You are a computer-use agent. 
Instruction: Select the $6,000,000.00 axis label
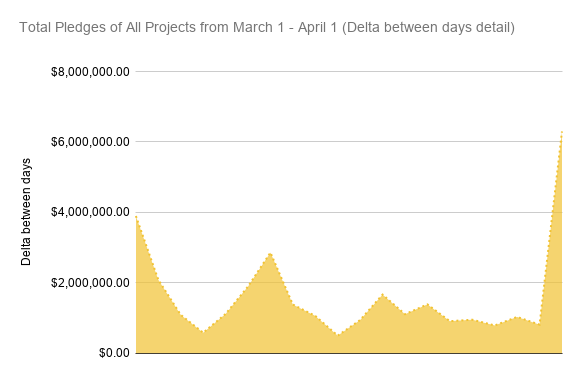pyautogui.click(x=90, y=142)
